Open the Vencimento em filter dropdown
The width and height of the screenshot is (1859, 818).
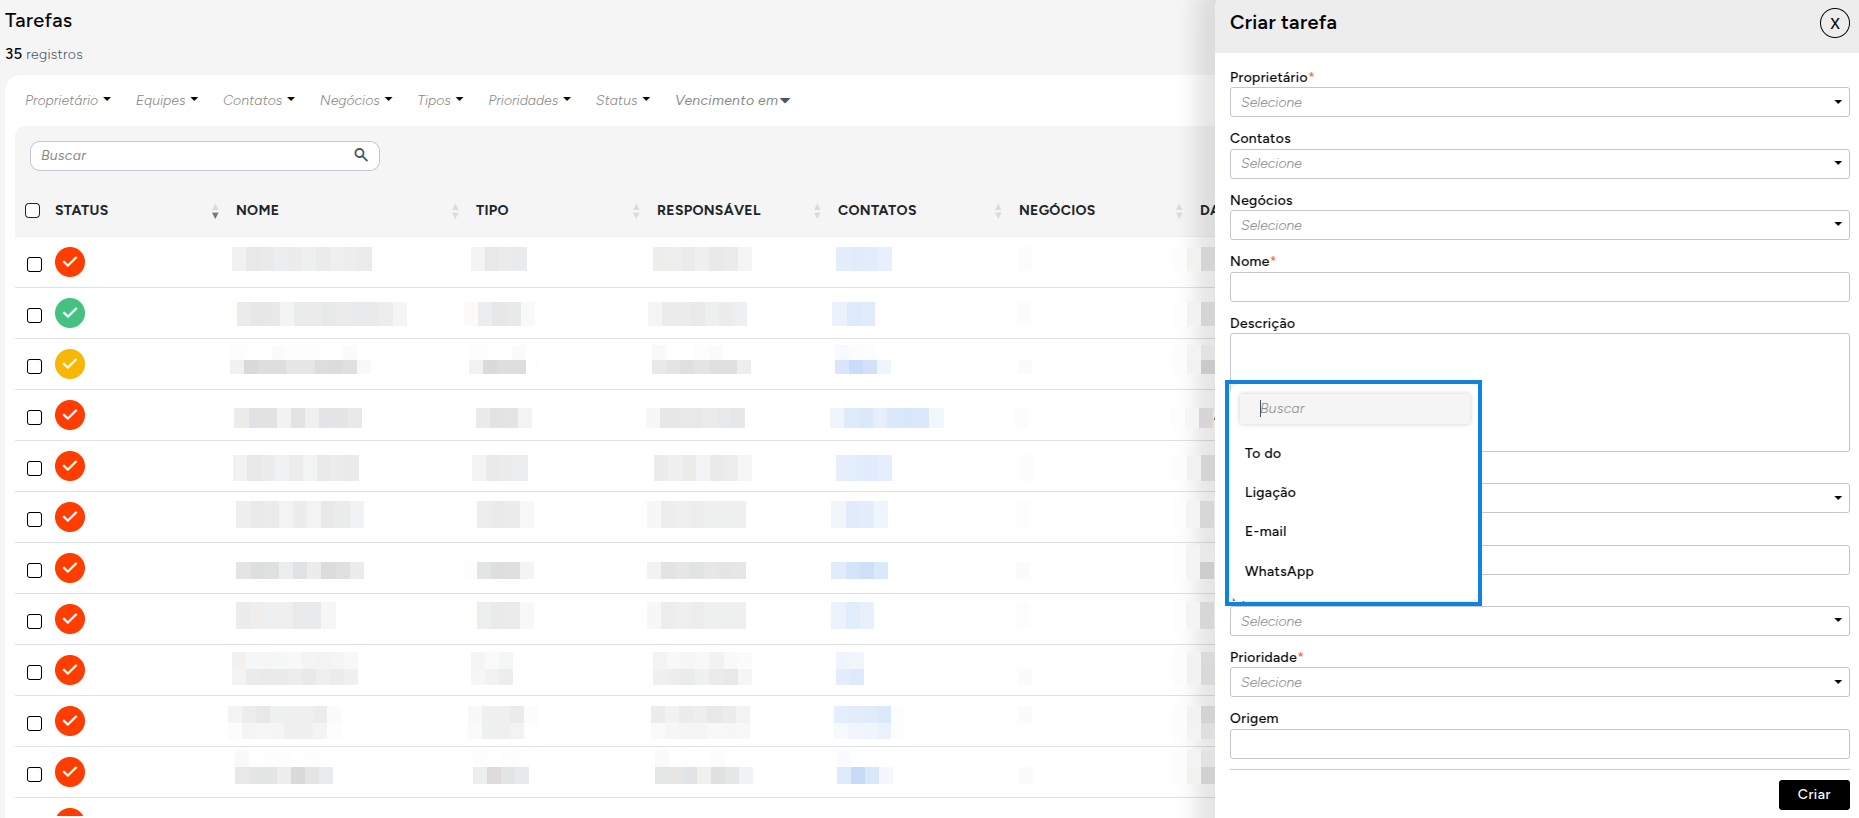[732, 100]
